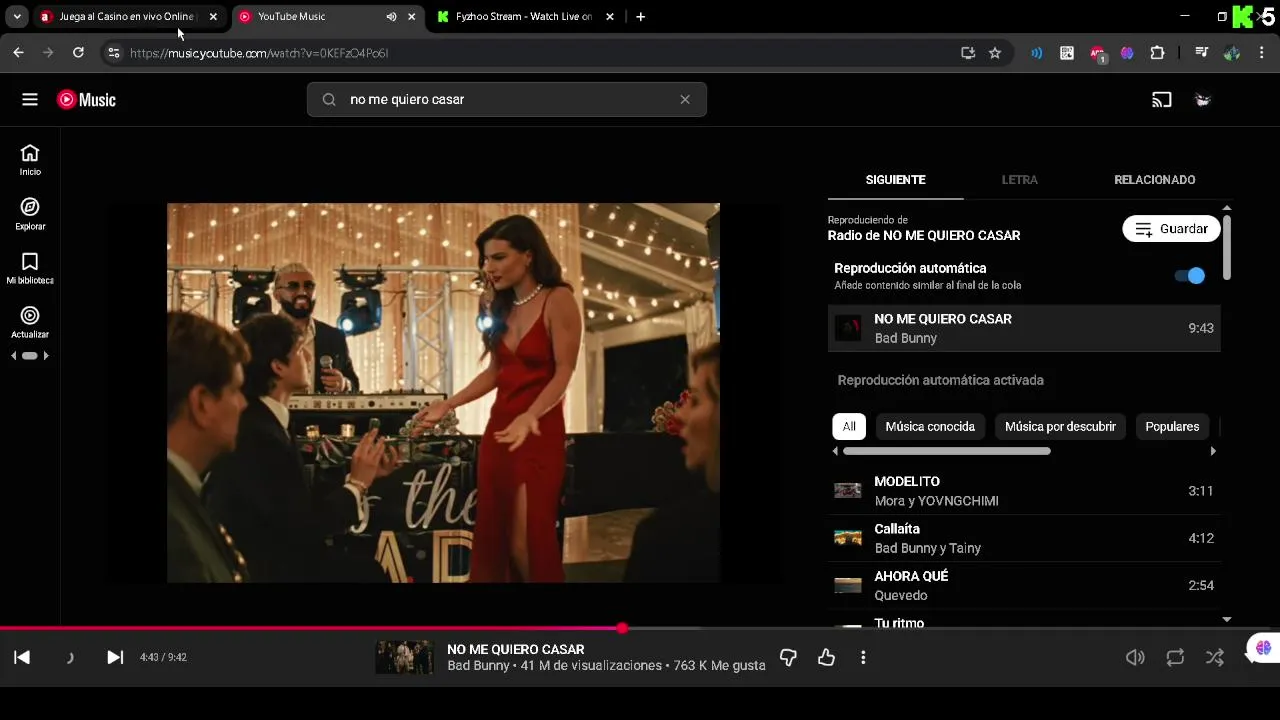
Task: Skip to next track
Action: coord(115,657)
